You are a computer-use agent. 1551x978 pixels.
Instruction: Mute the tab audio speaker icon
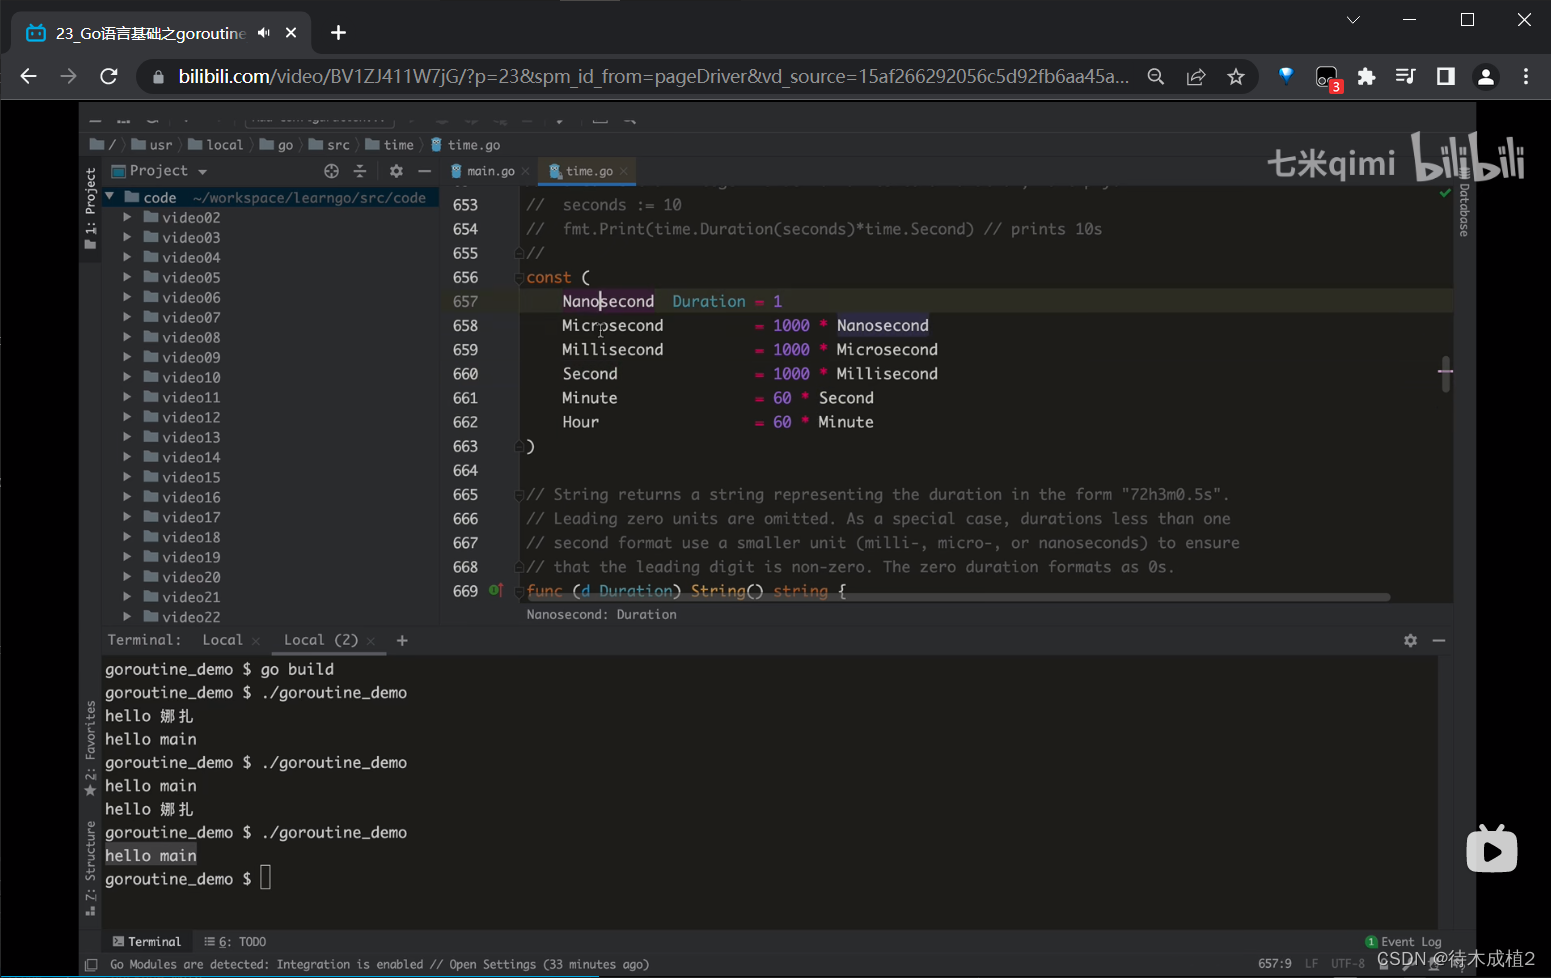tap(264, 33)
